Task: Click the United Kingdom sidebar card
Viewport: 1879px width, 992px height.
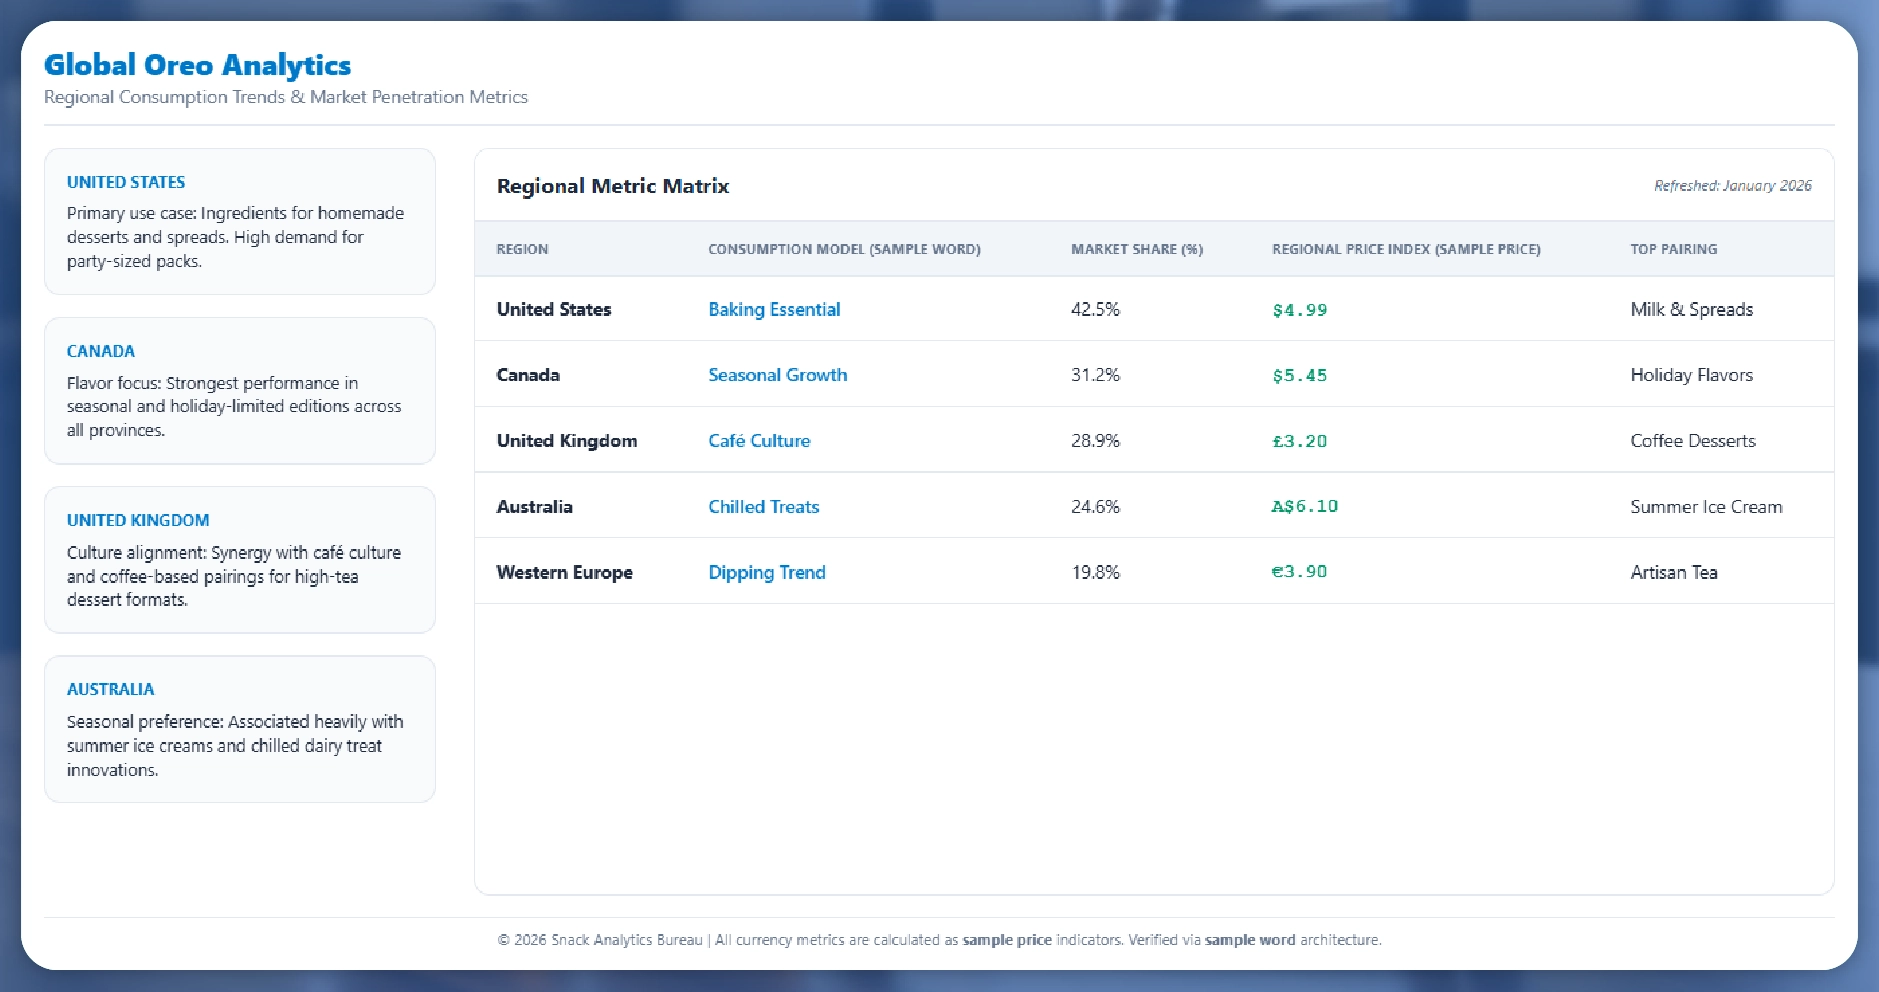Action: click(x=240, y=560)
